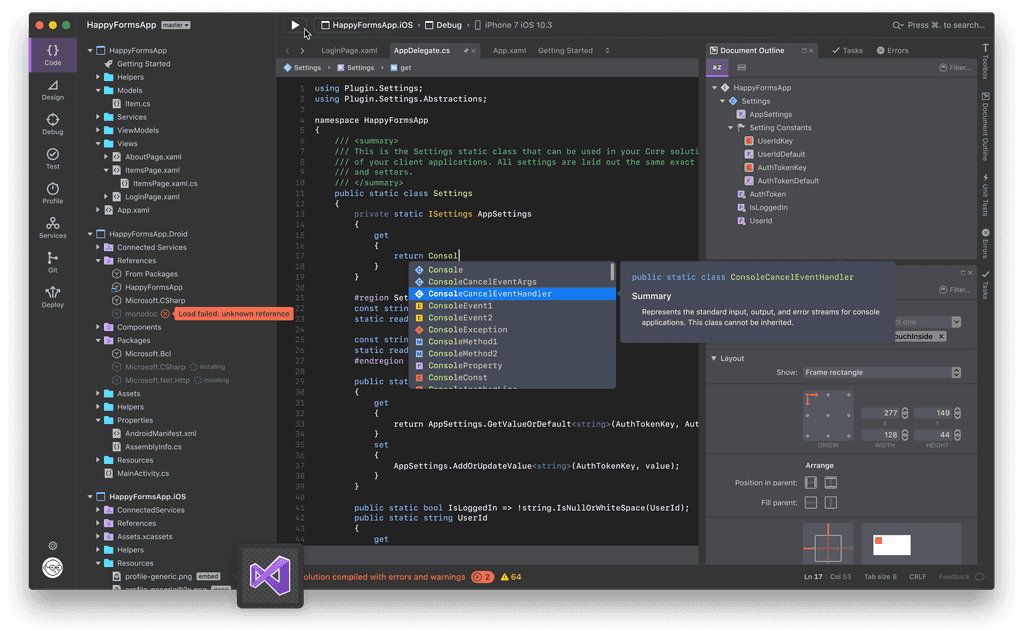Switch to App.xaml tab
The height and width of the screenshot is (636, 1024).
point(509,50)
